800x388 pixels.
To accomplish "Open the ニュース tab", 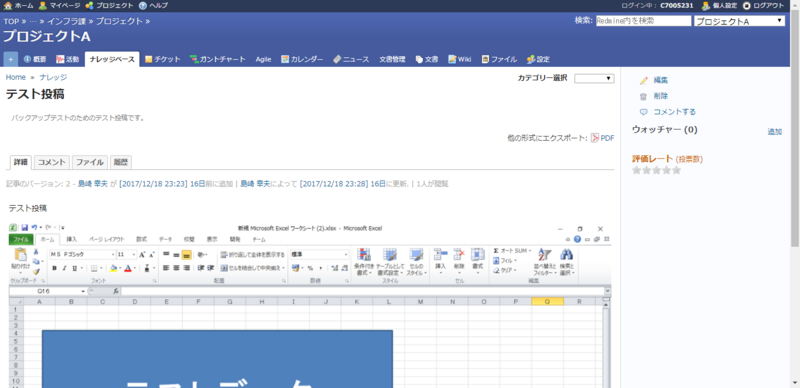I will point(351,59).
